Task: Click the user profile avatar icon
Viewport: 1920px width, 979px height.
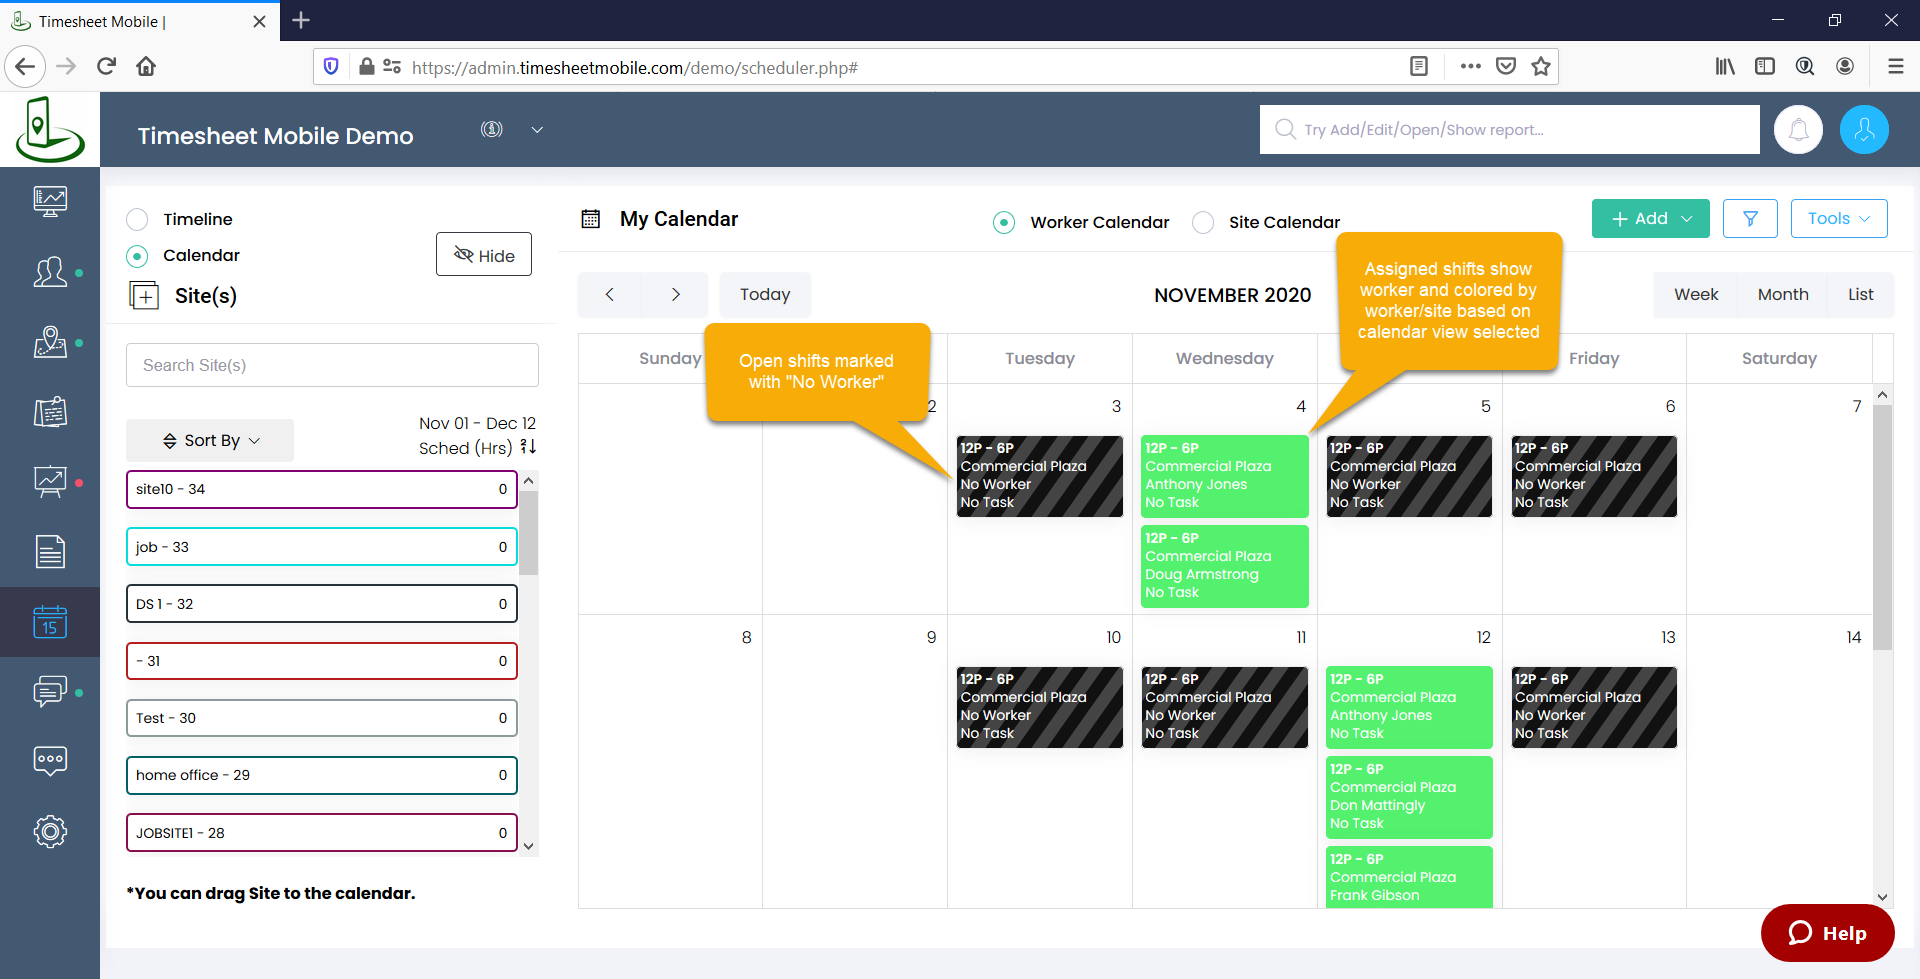Action: [1863, 130]
